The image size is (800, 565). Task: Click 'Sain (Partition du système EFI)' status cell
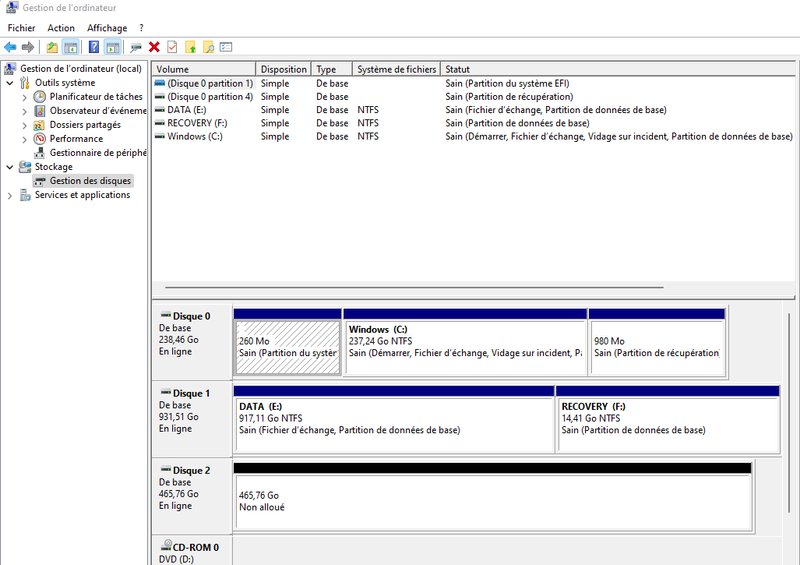507,83
